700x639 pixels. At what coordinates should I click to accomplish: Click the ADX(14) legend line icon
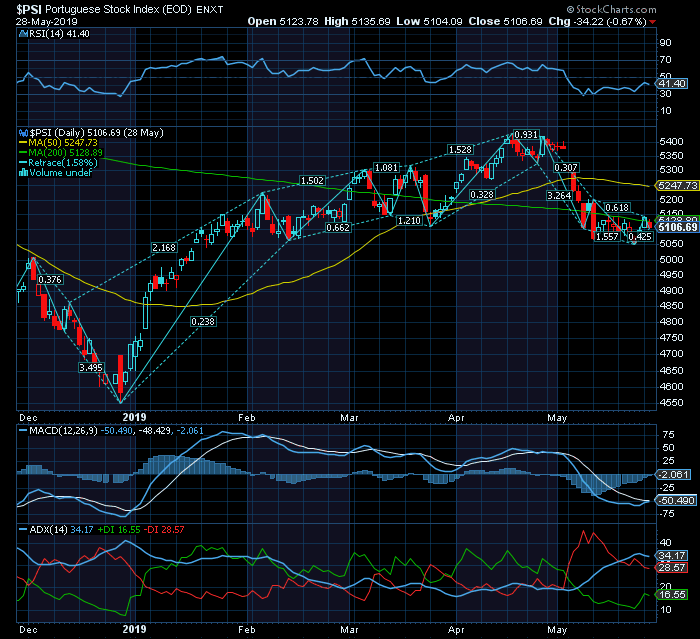(23, 528)
